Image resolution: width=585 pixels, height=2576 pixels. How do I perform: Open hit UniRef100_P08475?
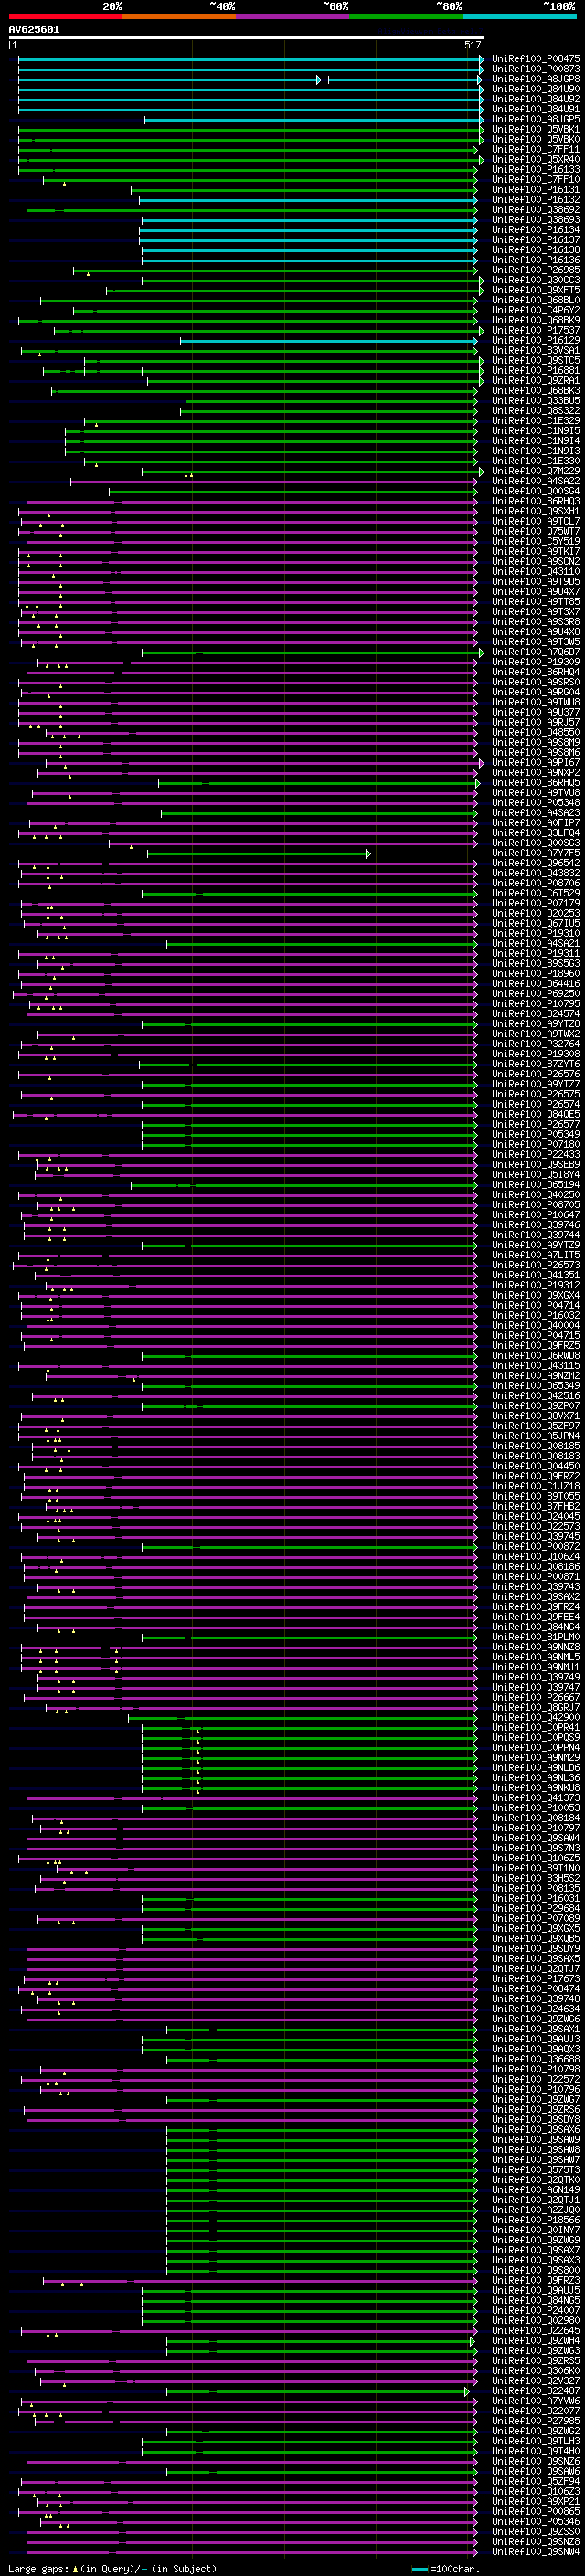535,59
